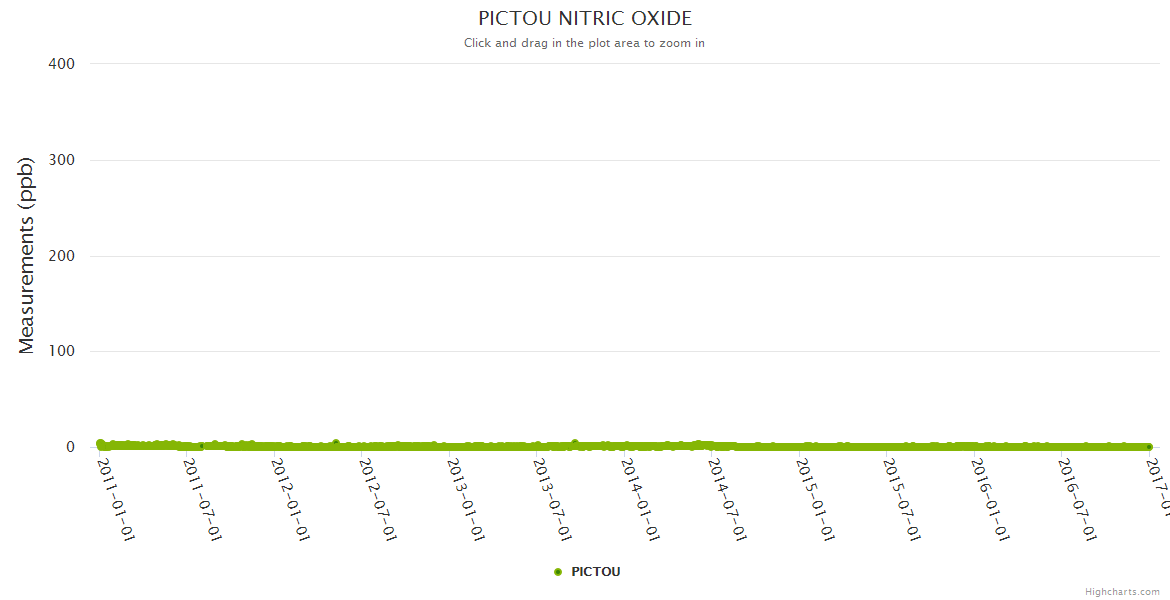This screenshot has height=600, width=1170.
Task: Click the raised data point near 2012-05
Action: [x=336, y=442]
